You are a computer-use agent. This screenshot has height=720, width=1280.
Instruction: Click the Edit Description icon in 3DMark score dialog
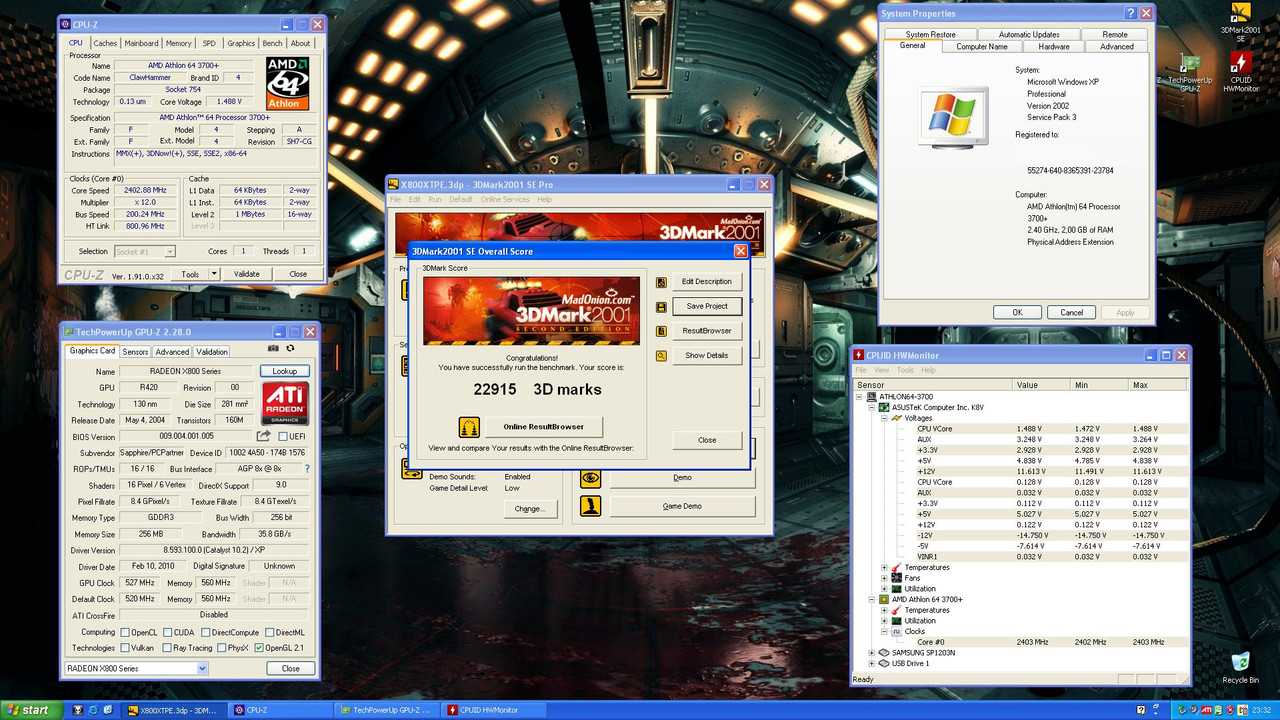click(661, 282)
